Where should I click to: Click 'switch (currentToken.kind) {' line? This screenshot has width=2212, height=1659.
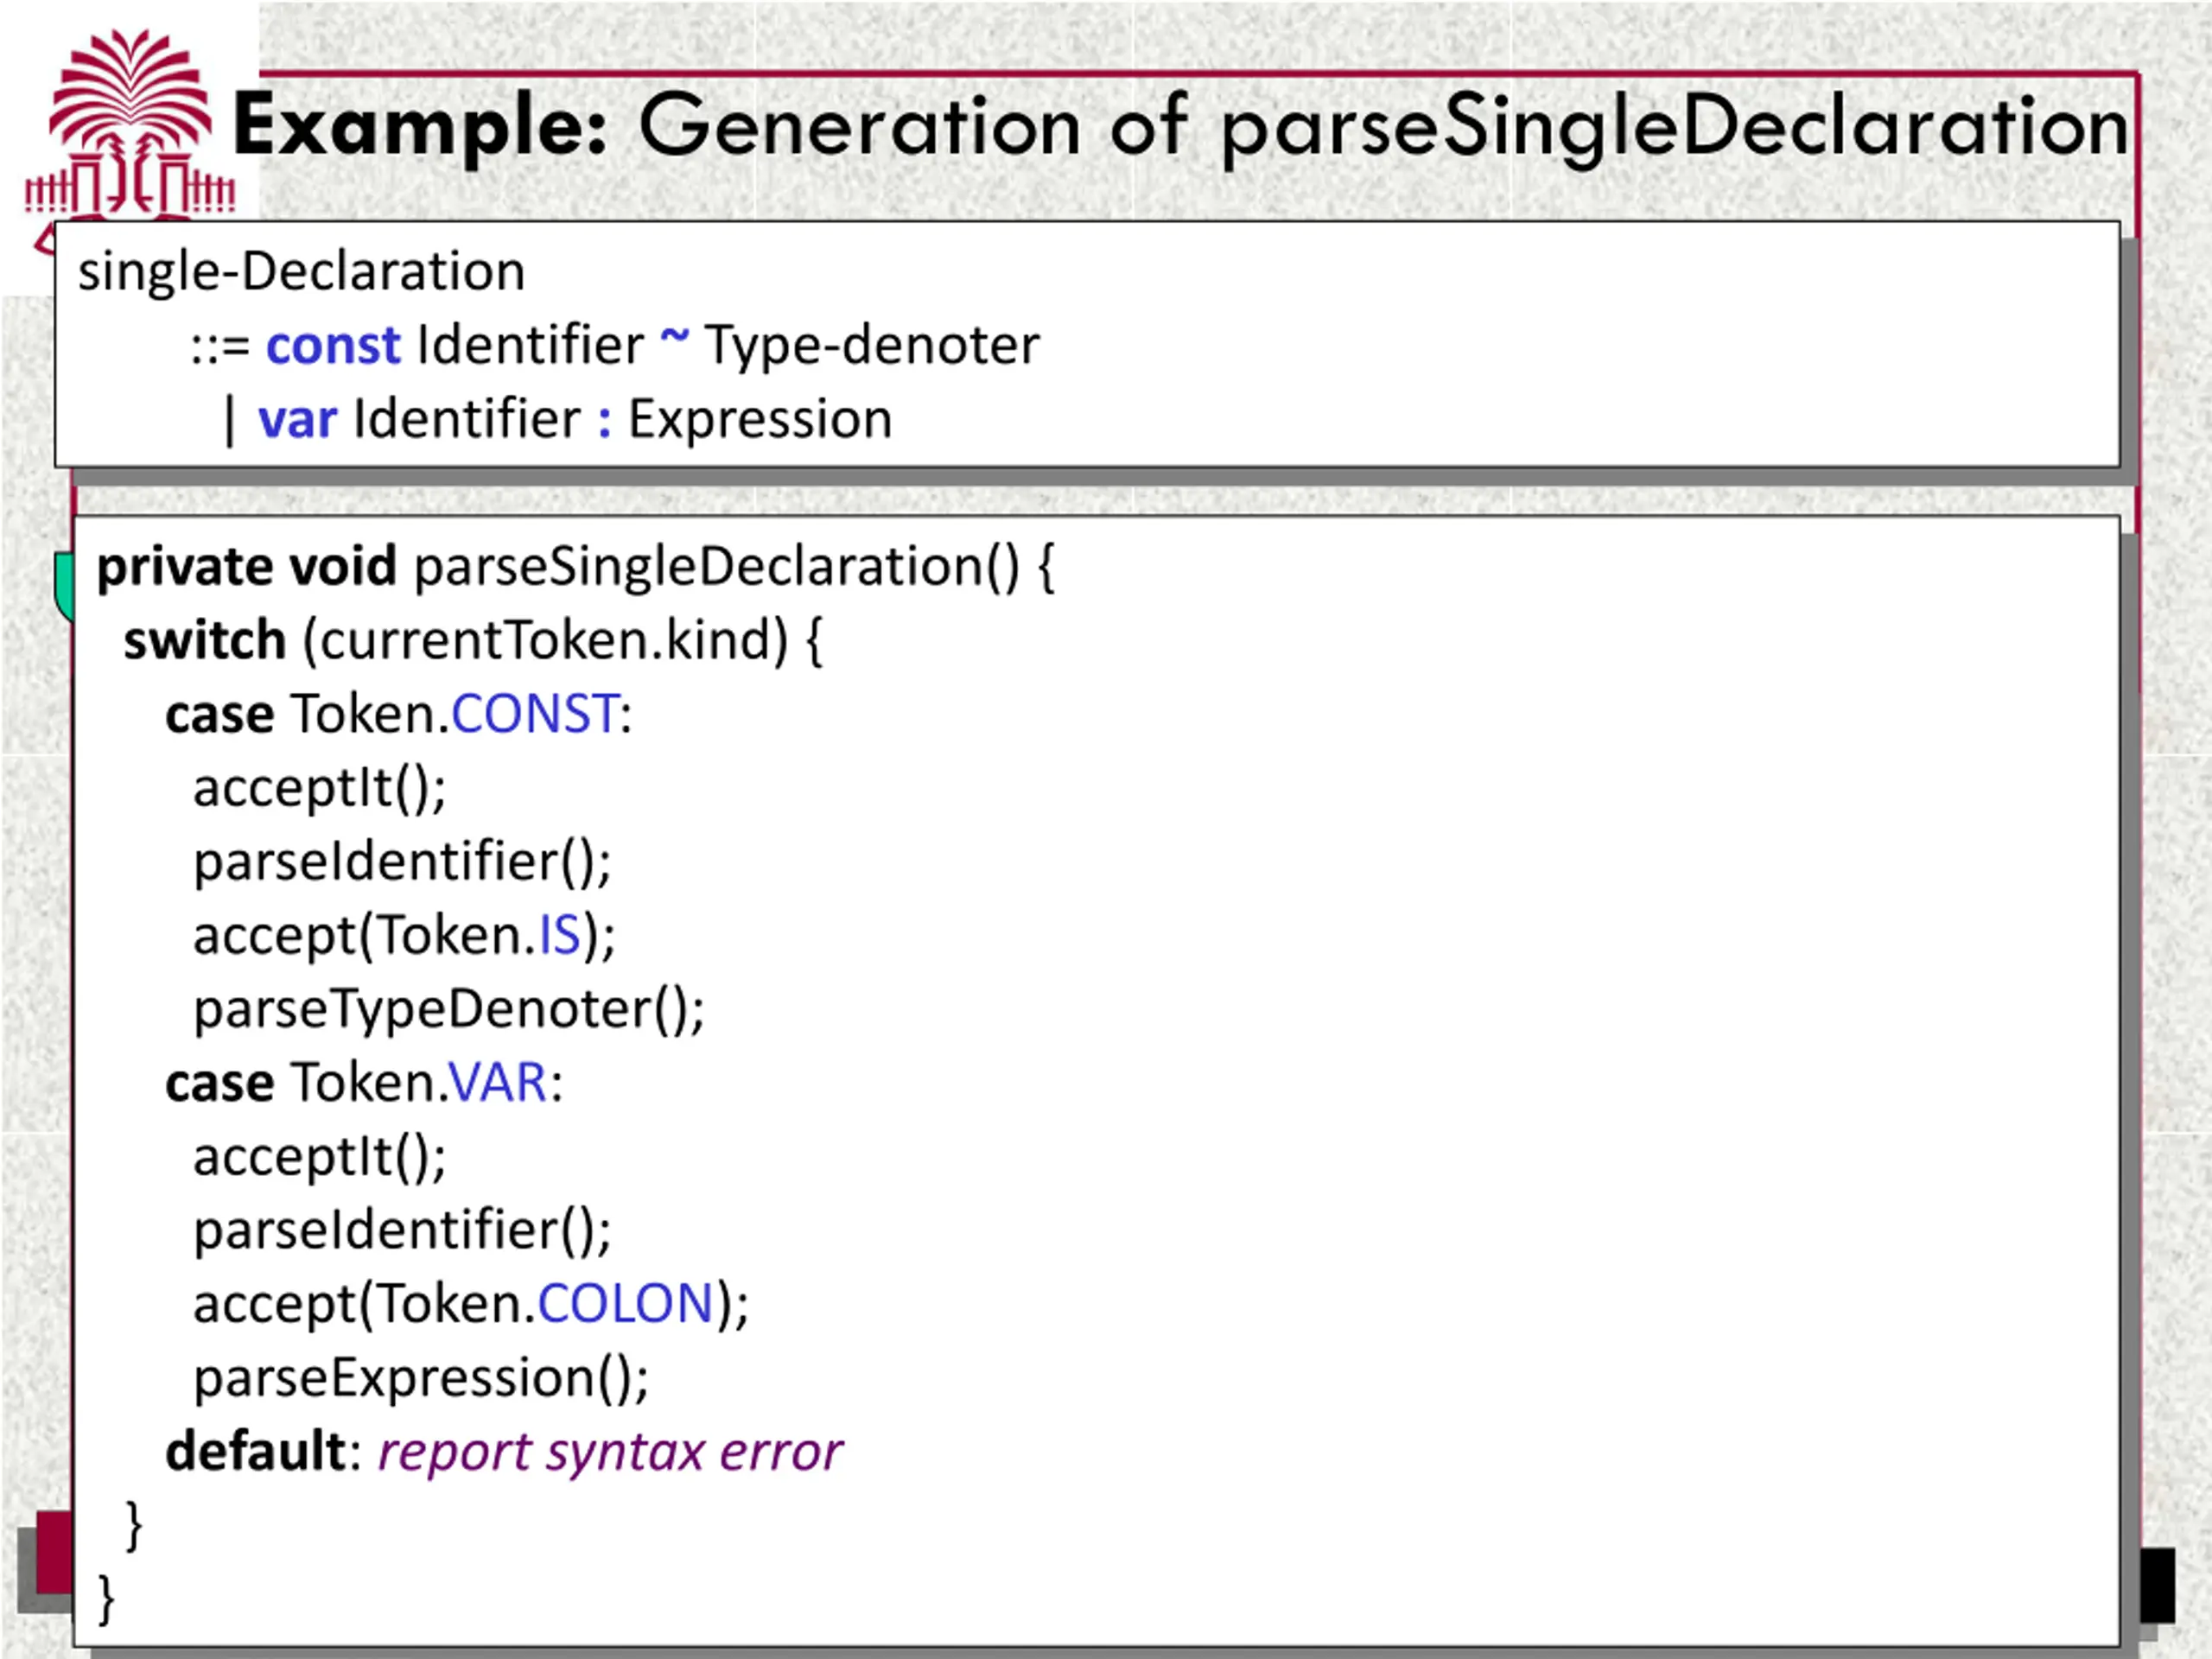point(473,641)
